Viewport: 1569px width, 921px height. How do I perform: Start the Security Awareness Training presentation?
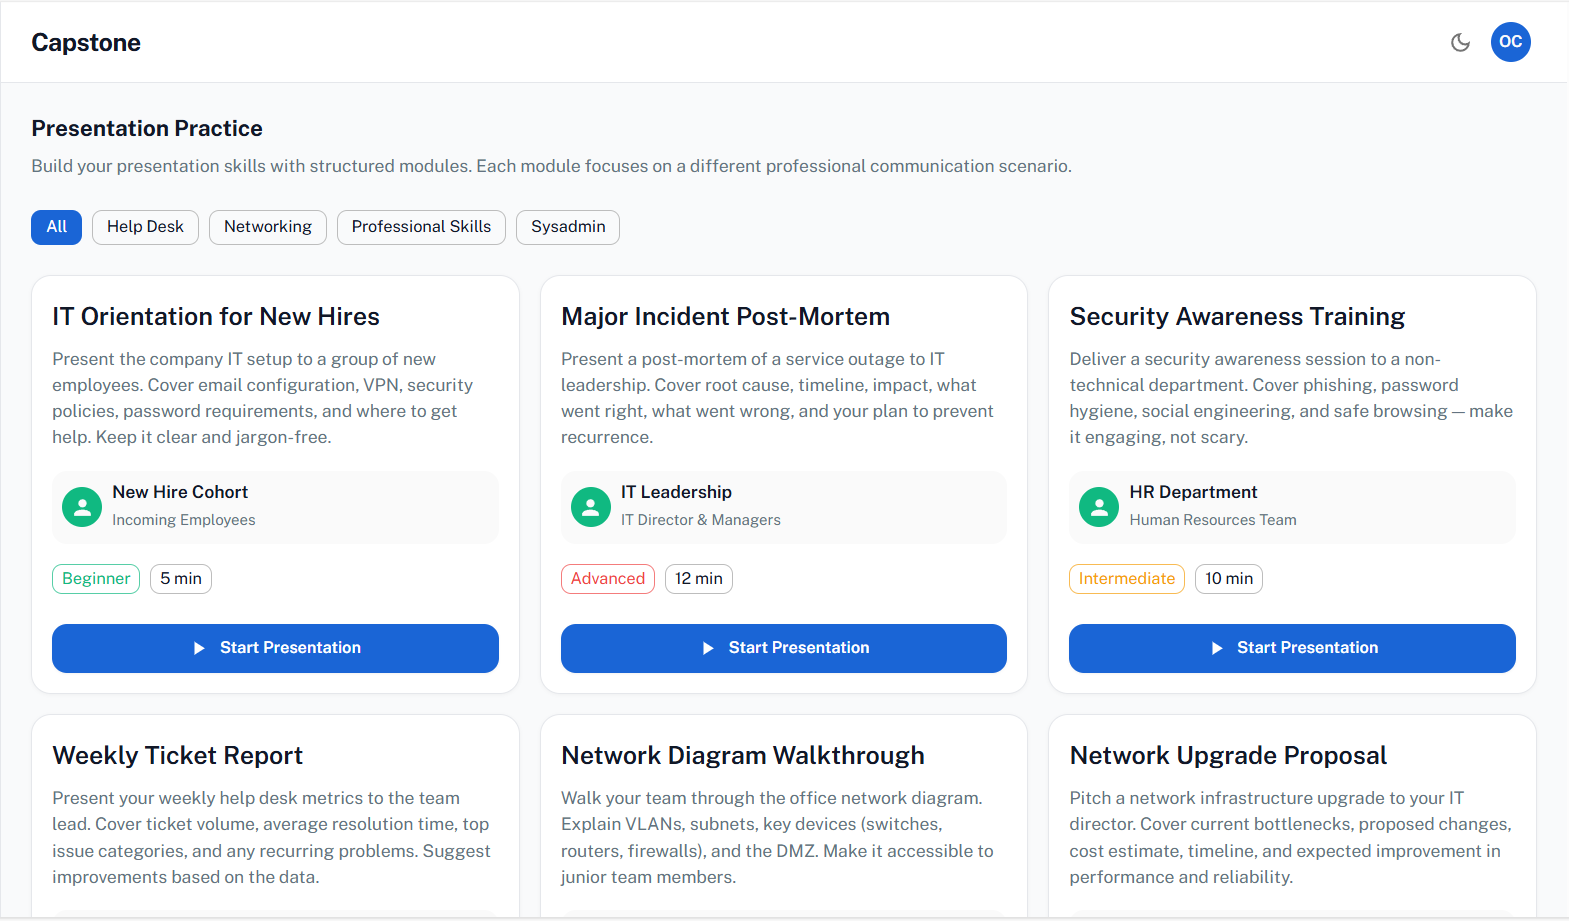pos(1292,648)
